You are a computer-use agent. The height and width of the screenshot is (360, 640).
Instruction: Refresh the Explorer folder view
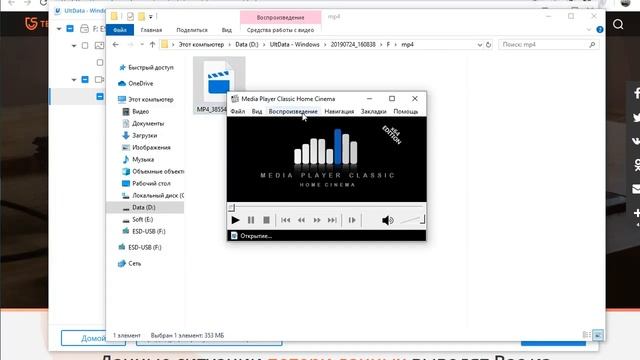pos(488,45)
